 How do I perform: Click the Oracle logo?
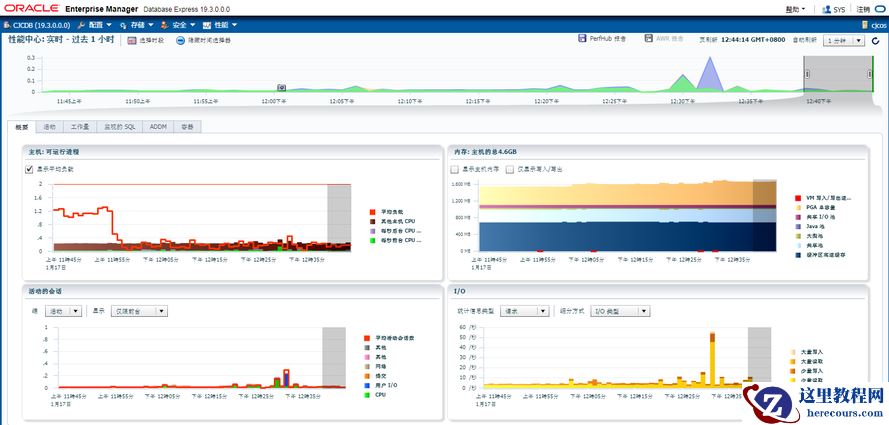click(31, 8)
